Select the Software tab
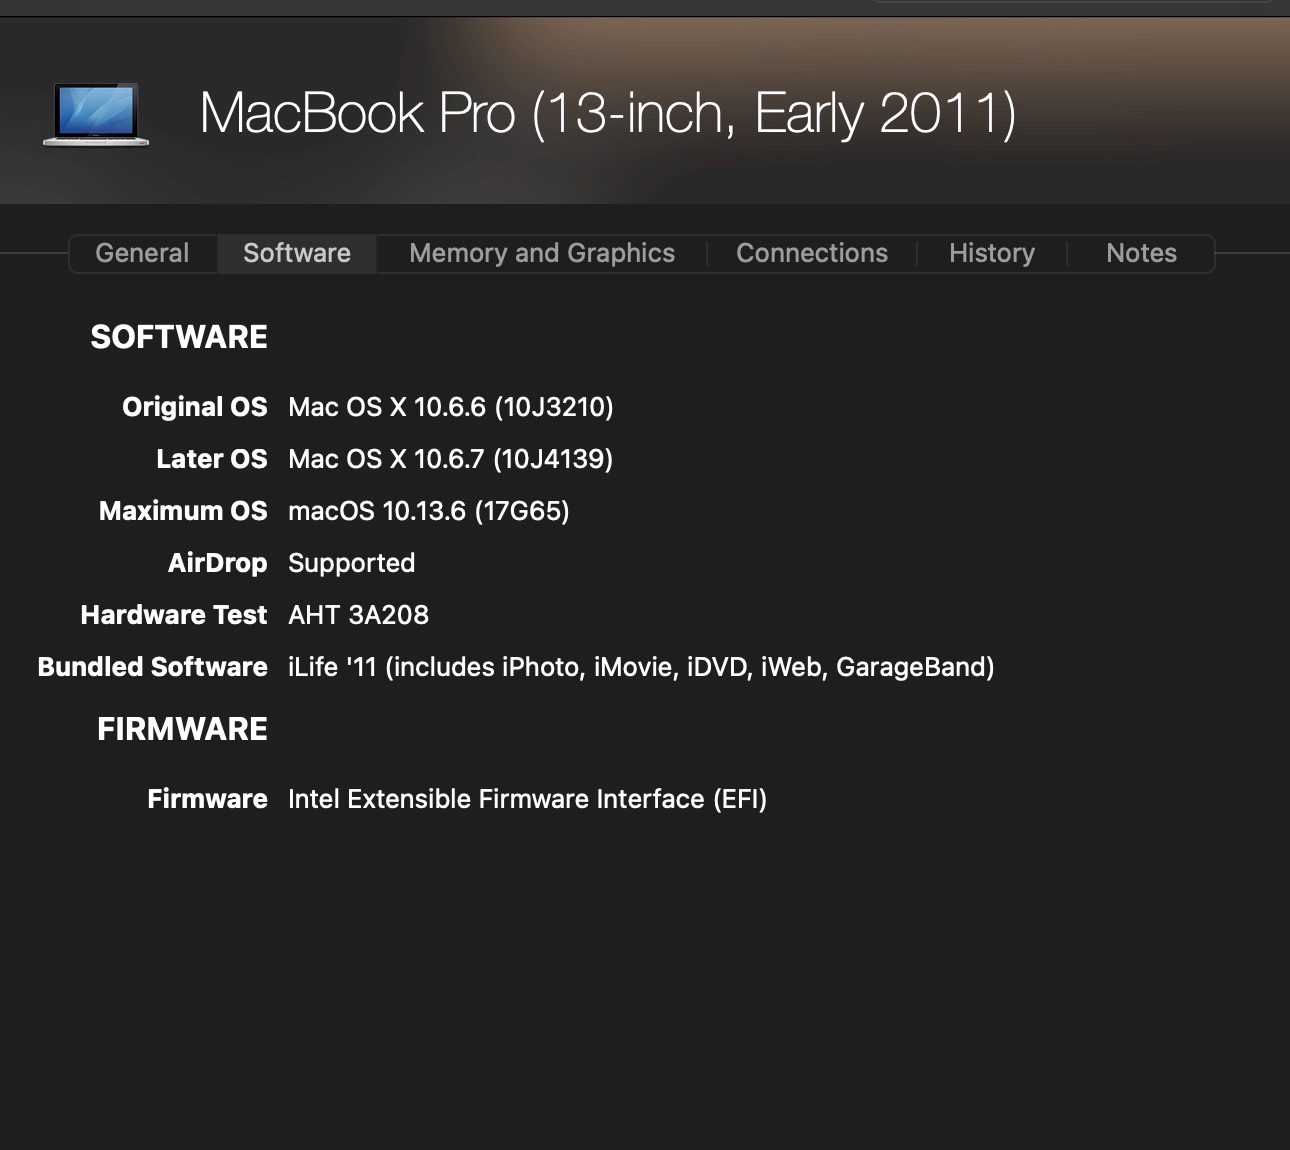Image resolution: width=1290 pixels, height=1150 pixels. pos(297,253)
